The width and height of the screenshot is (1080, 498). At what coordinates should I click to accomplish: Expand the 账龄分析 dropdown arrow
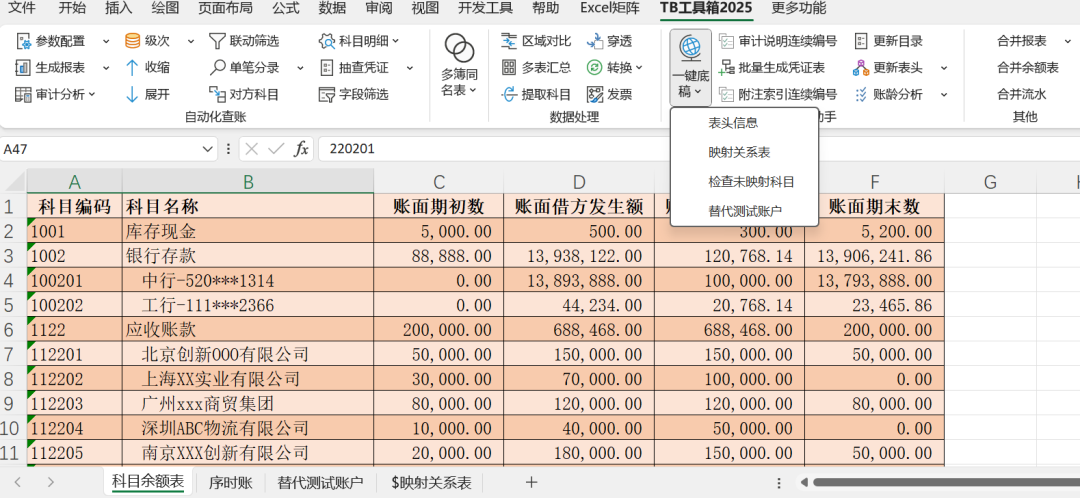pos(944,94)
